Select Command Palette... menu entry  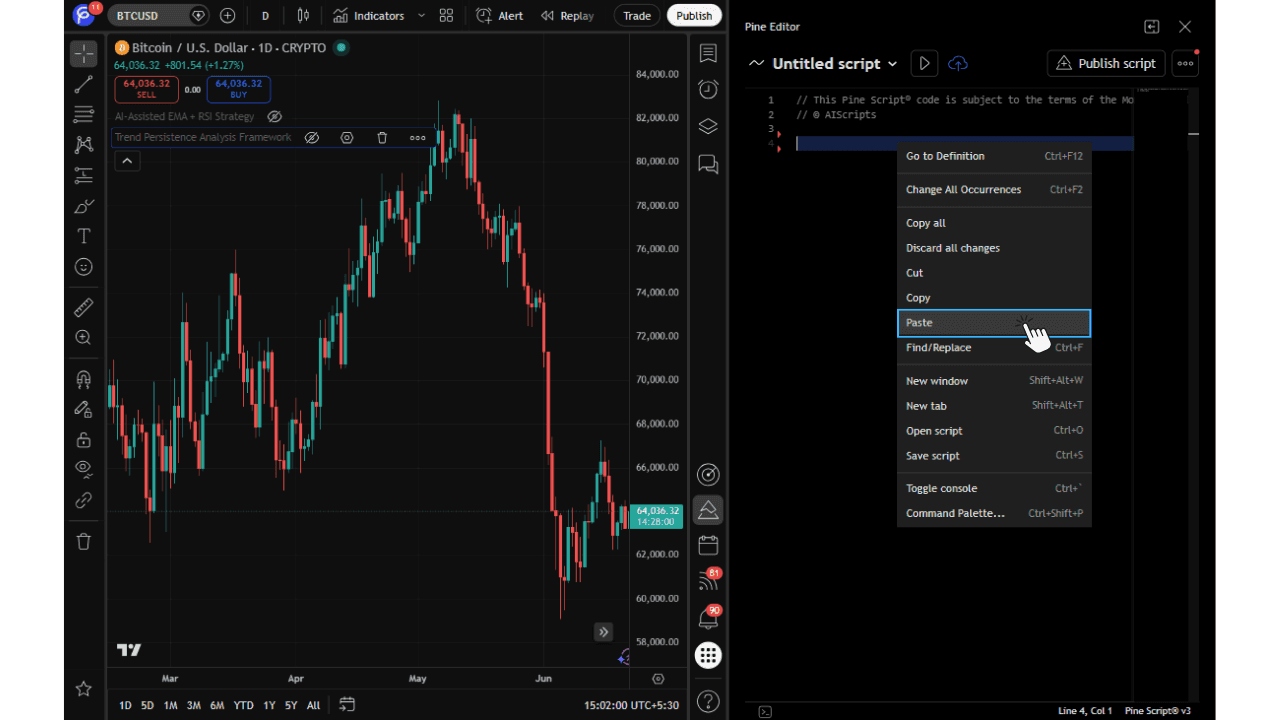coord(994,513)
